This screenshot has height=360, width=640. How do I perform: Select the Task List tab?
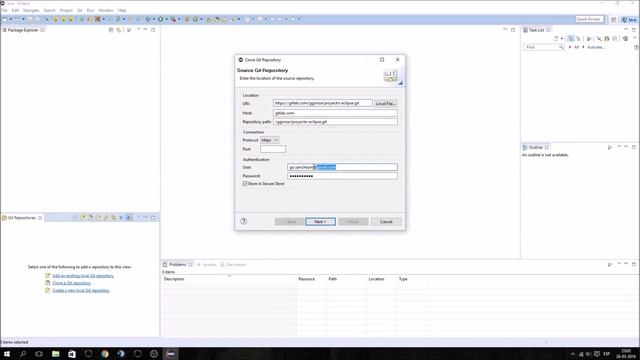pos(537,30)
